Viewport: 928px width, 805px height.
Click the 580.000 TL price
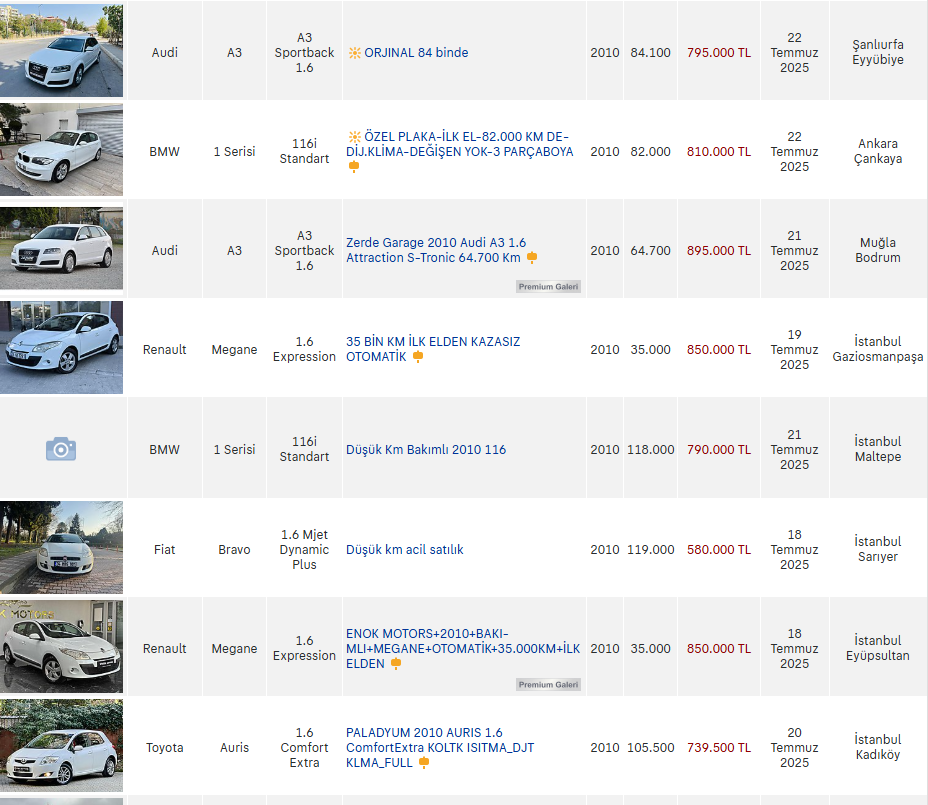(719, 550)
